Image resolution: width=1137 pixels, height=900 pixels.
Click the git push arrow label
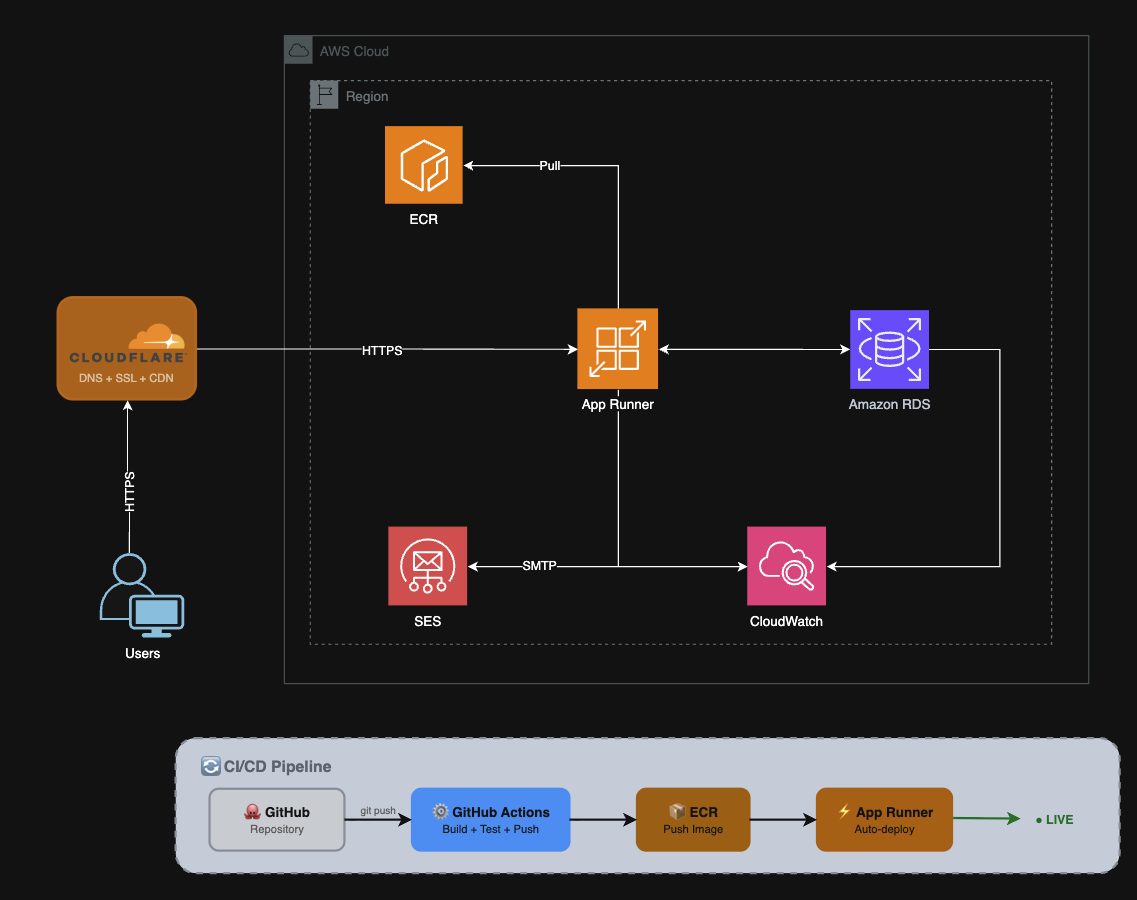[x=377, y=810]
